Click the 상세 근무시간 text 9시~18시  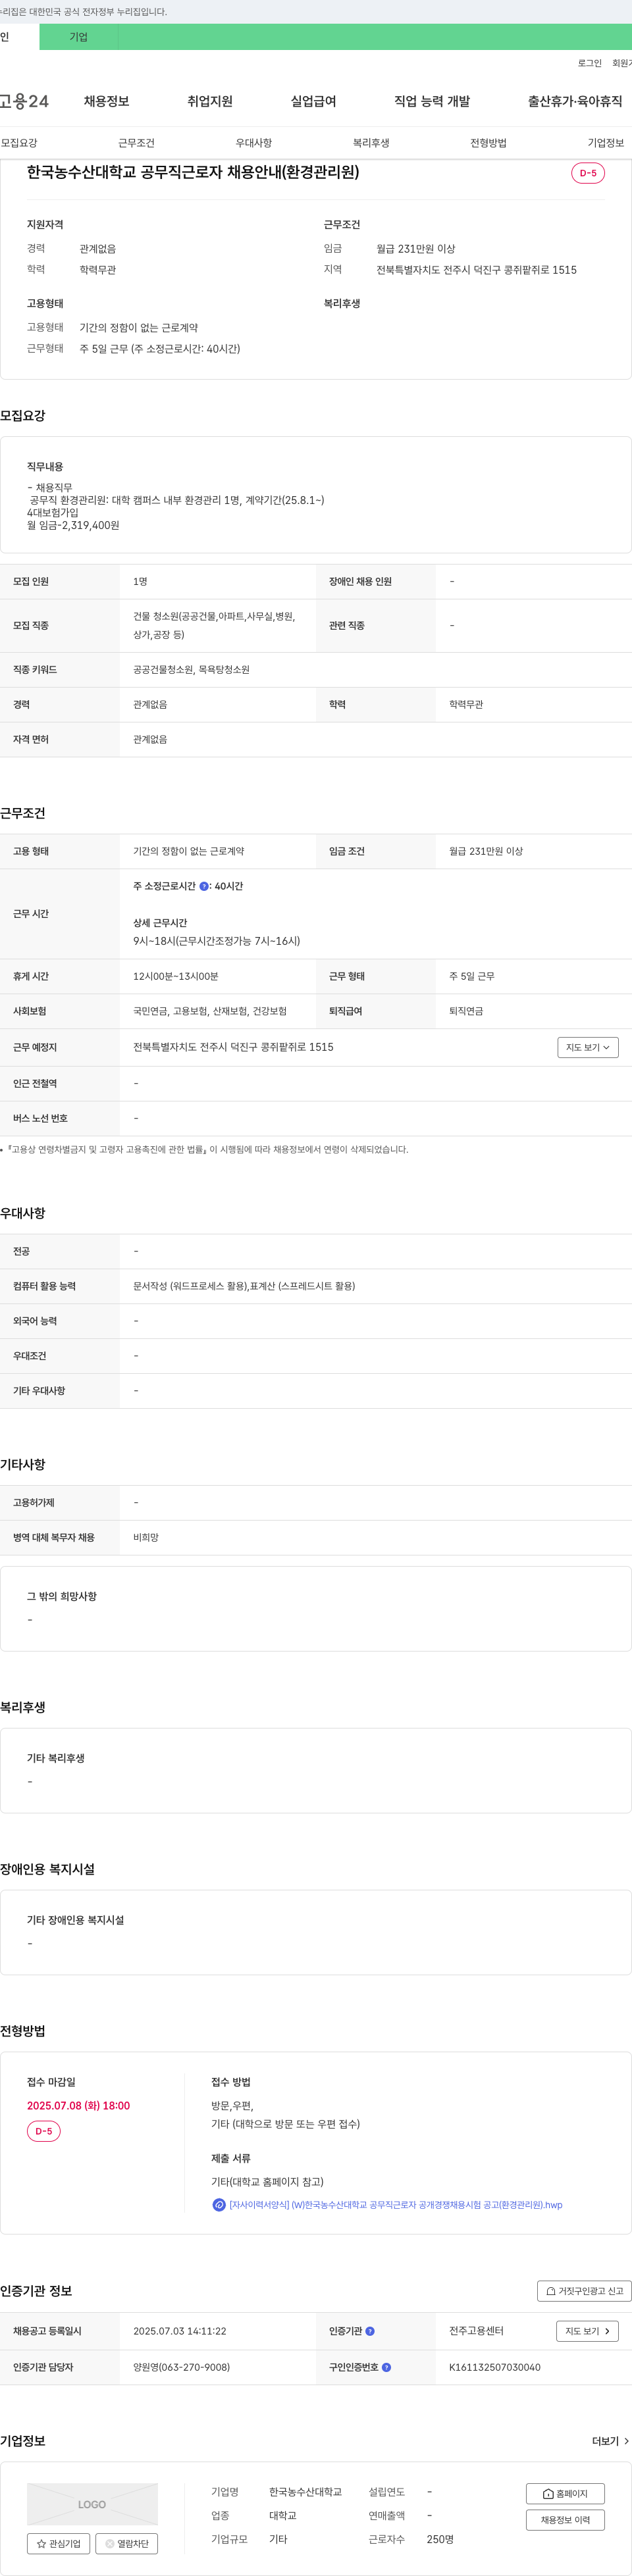pos(216,941)
